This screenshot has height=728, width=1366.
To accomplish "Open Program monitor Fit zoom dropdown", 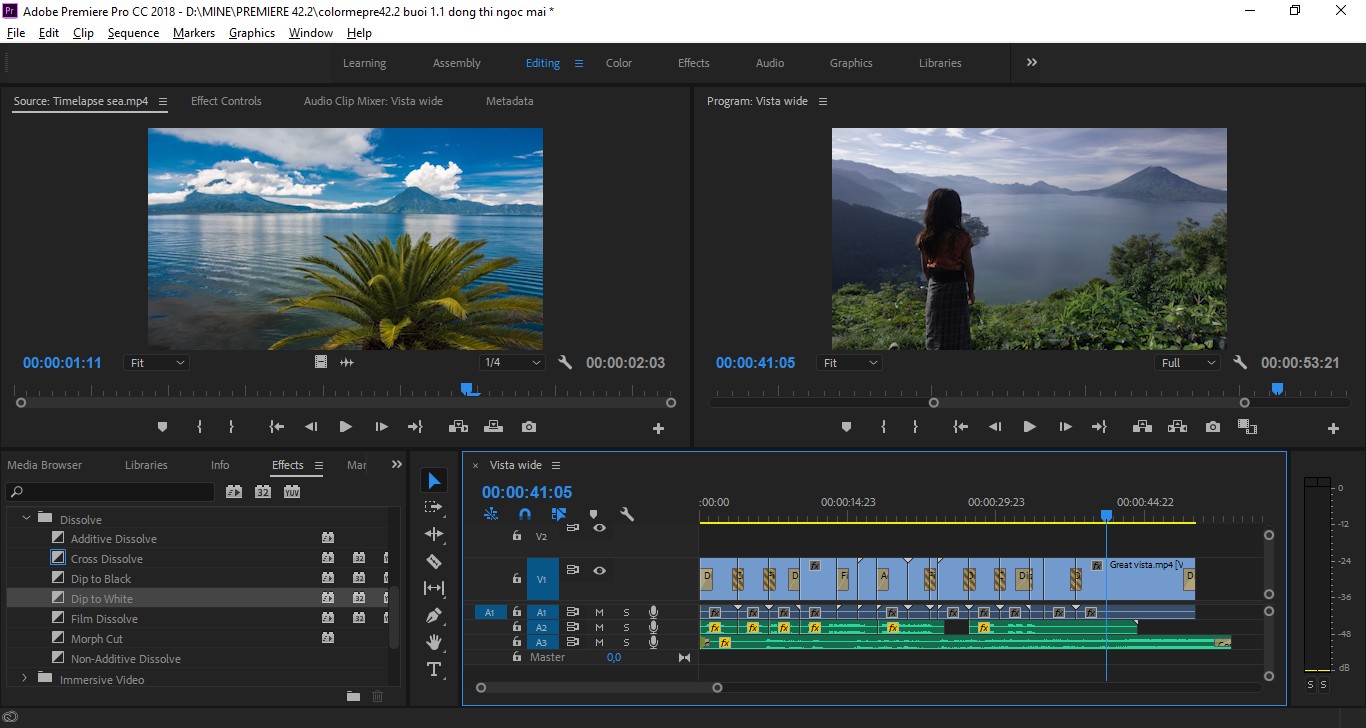I will (x=849, y=363).
